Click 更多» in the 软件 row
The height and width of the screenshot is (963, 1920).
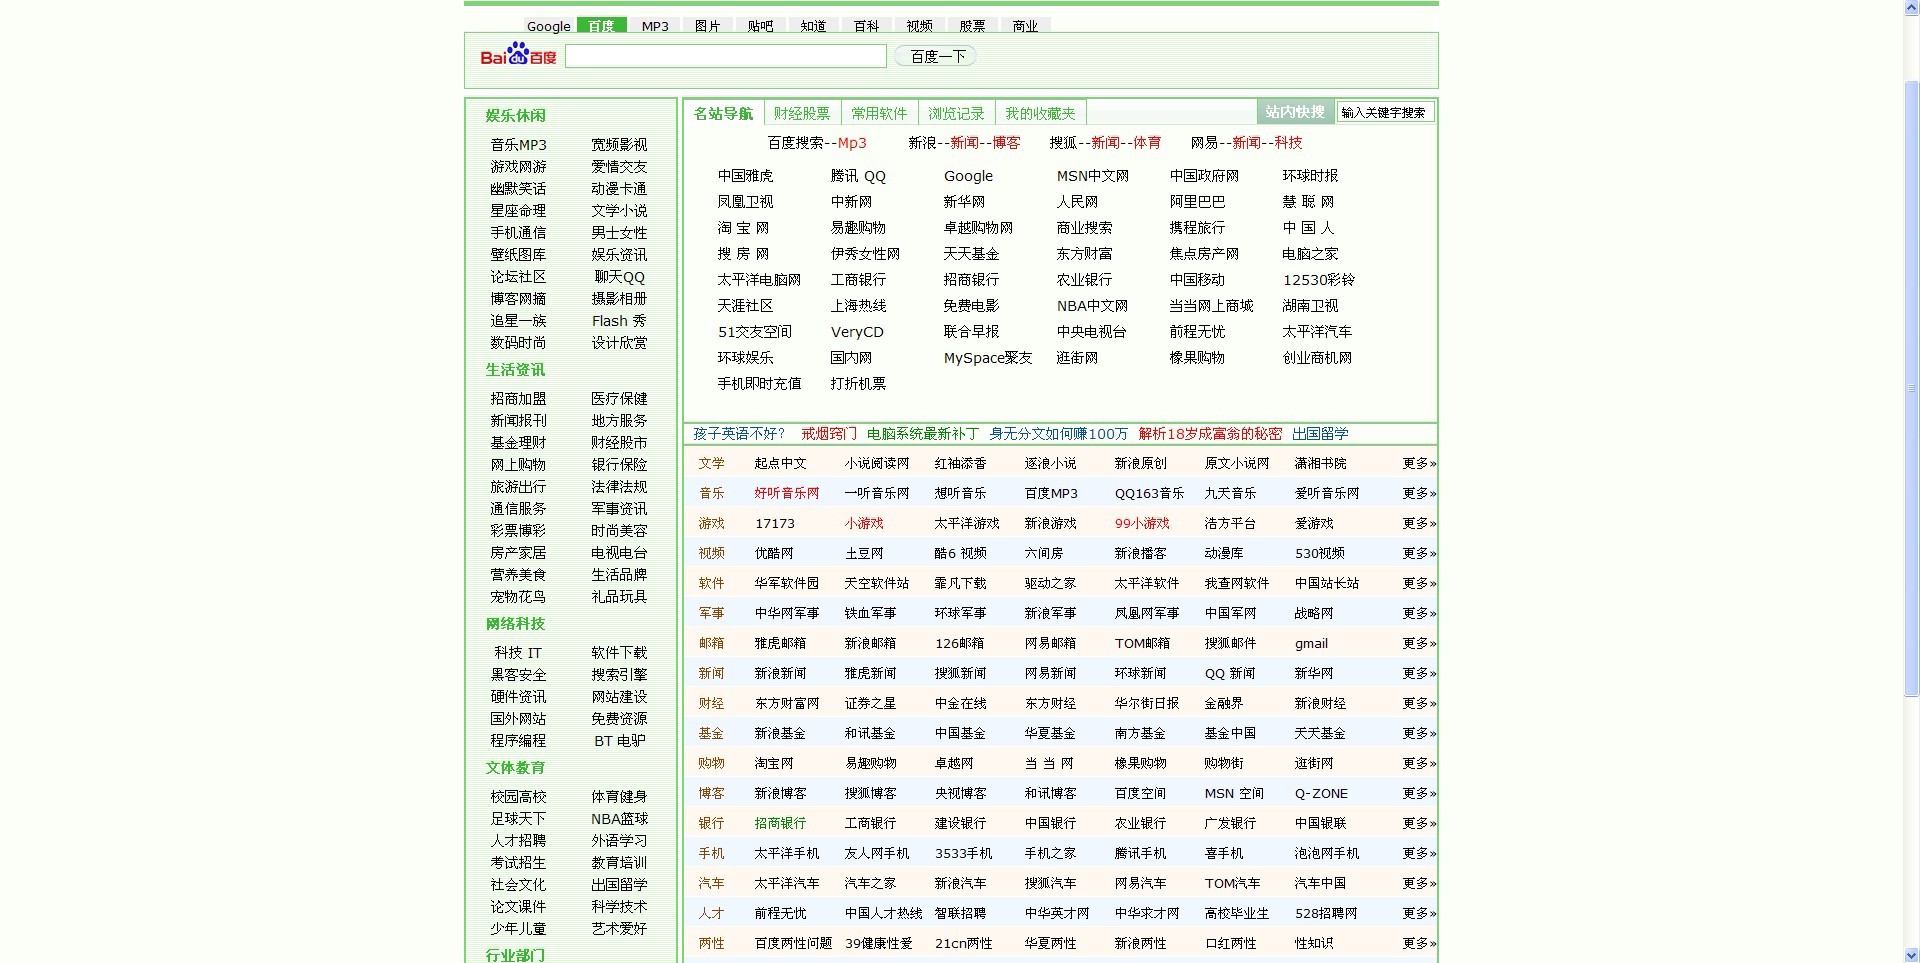click(x=1419, y=584)
